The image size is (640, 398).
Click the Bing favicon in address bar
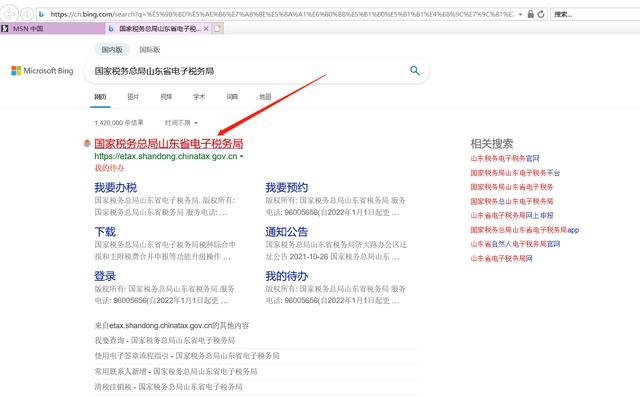pos(41,14)
